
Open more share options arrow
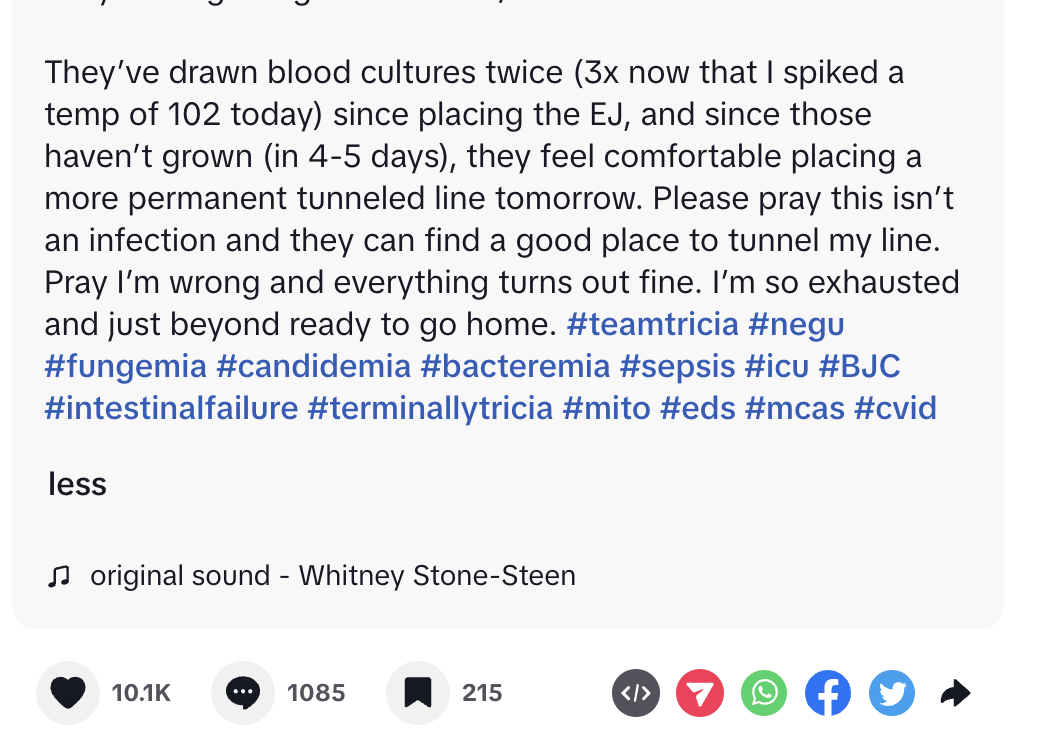955,693
